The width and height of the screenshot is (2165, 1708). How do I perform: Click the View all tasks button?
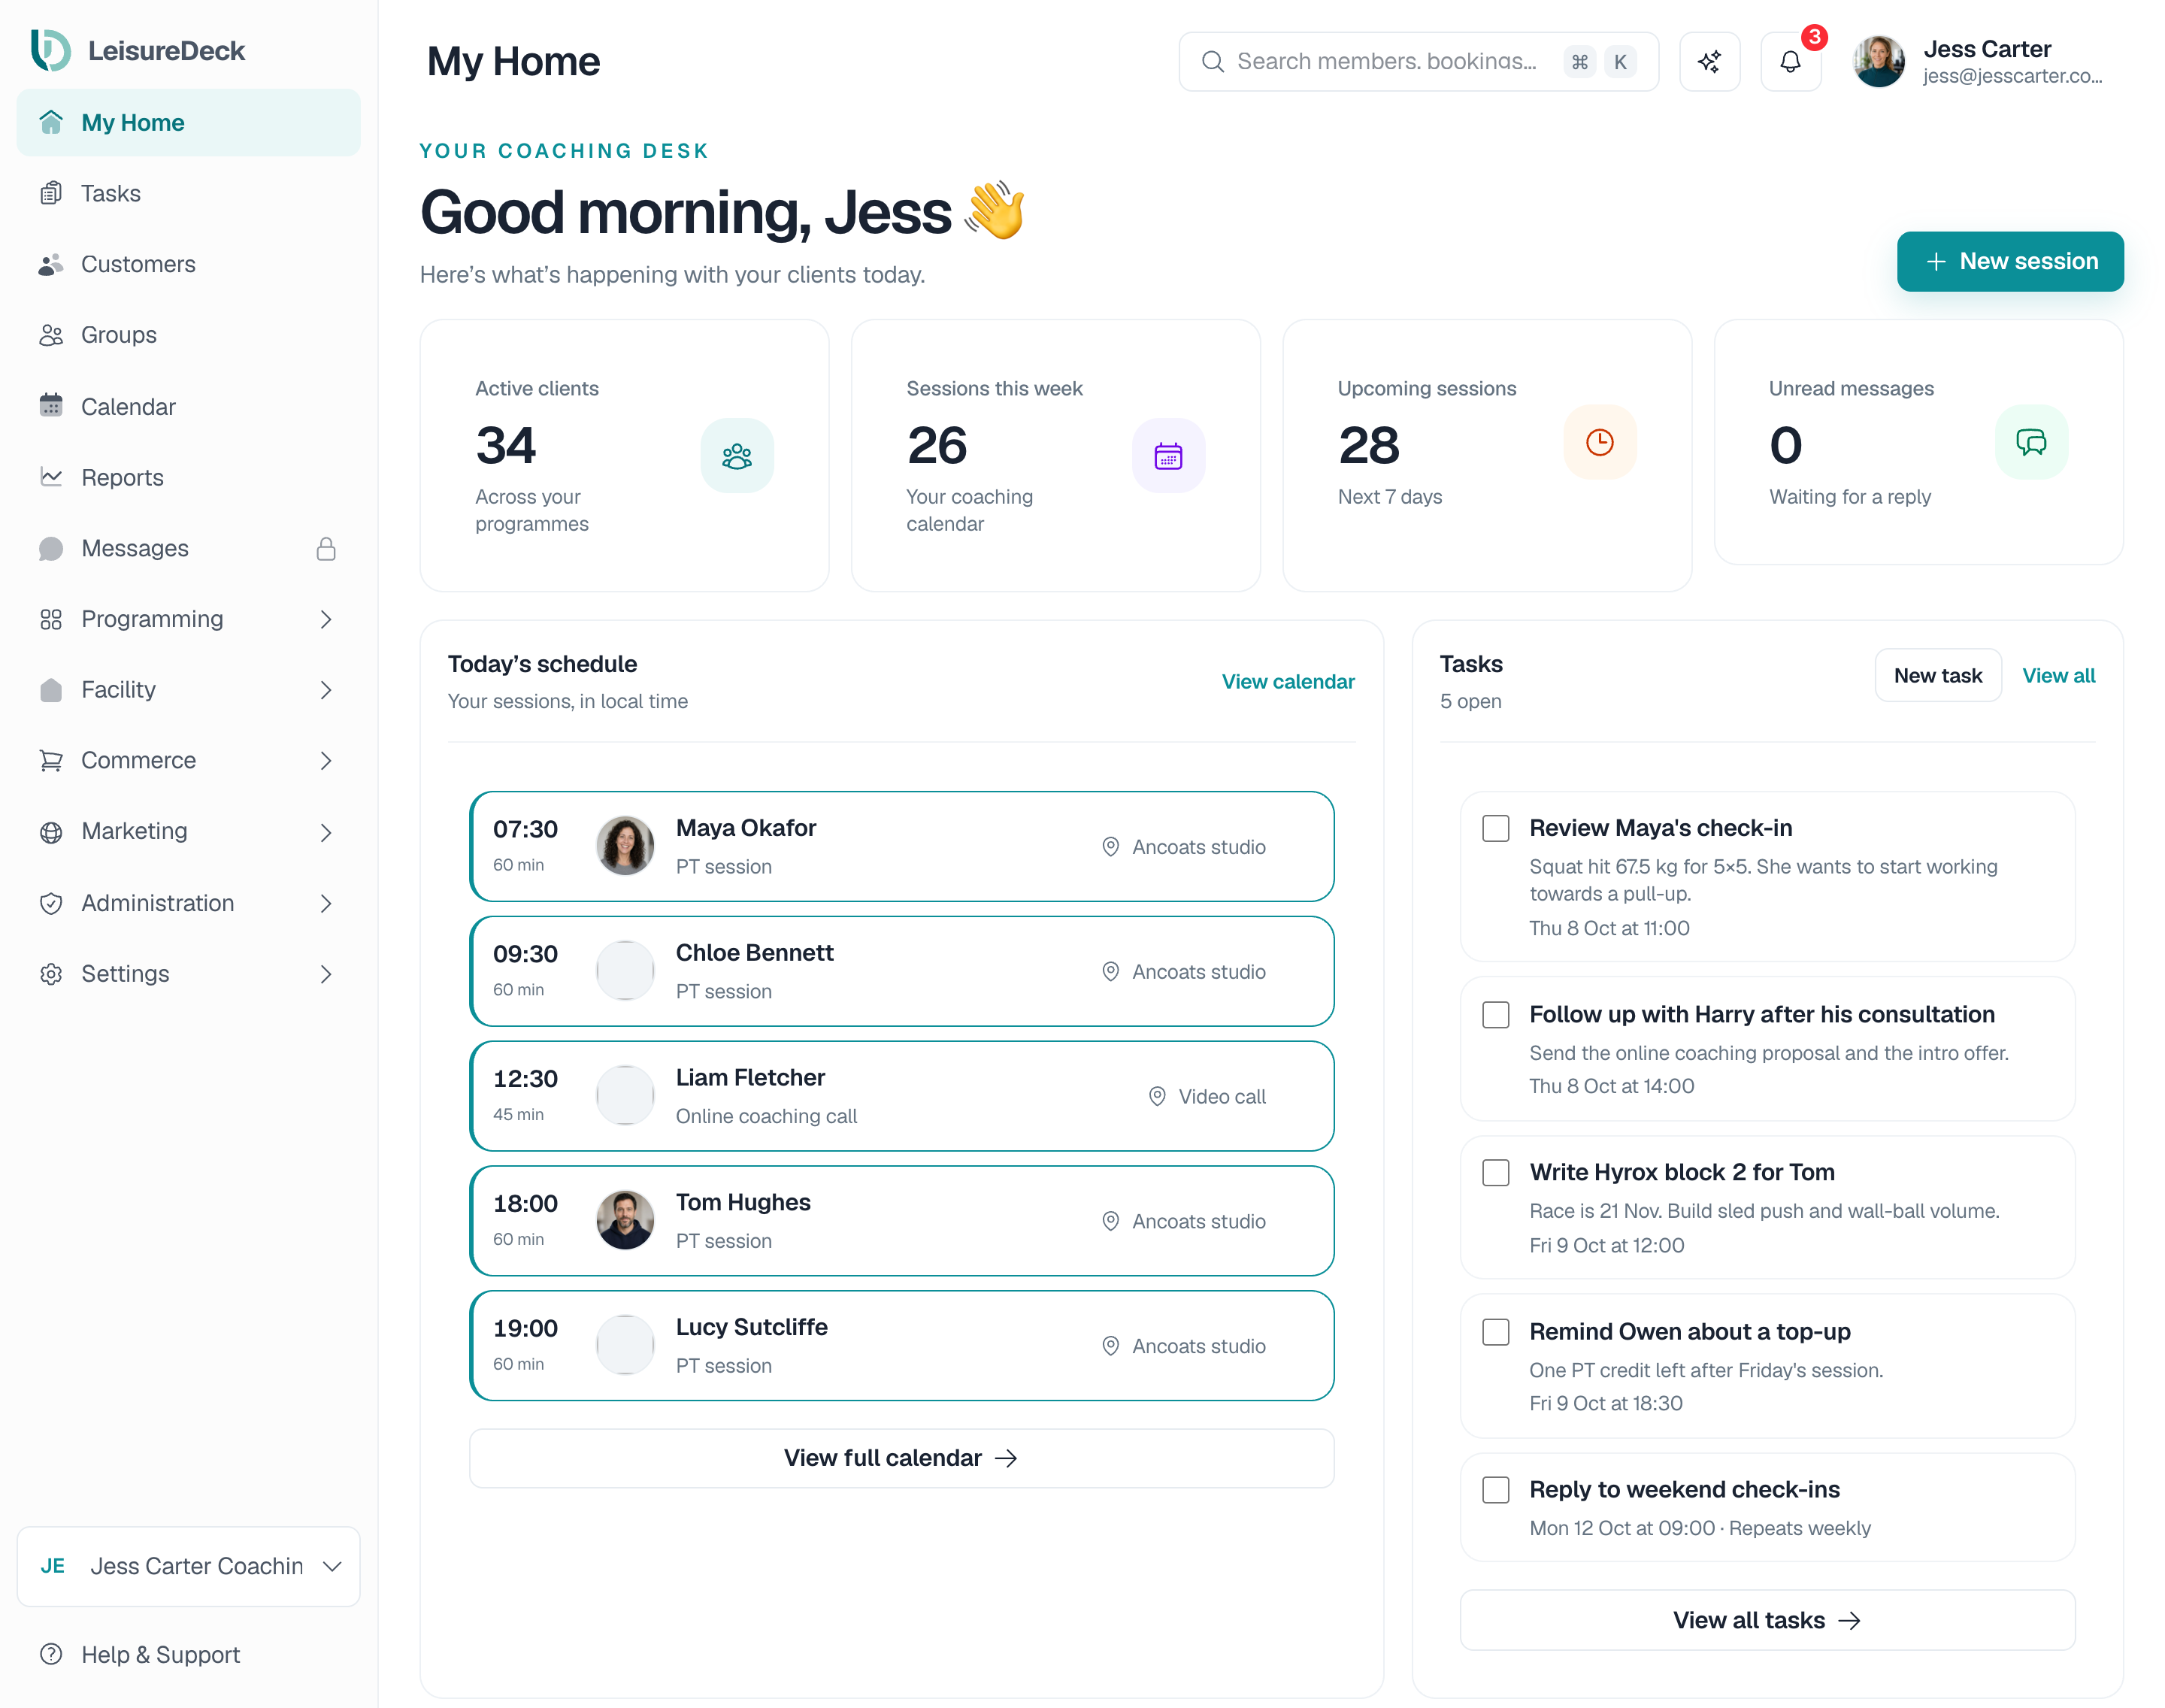click(1767, 1620)
